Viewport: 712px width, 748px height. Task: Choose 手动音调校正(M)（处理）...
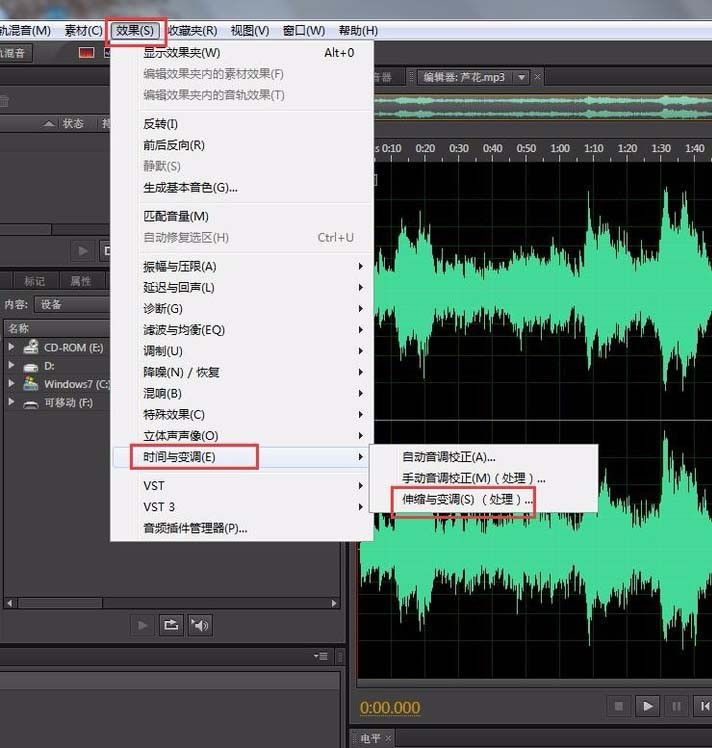484,478
